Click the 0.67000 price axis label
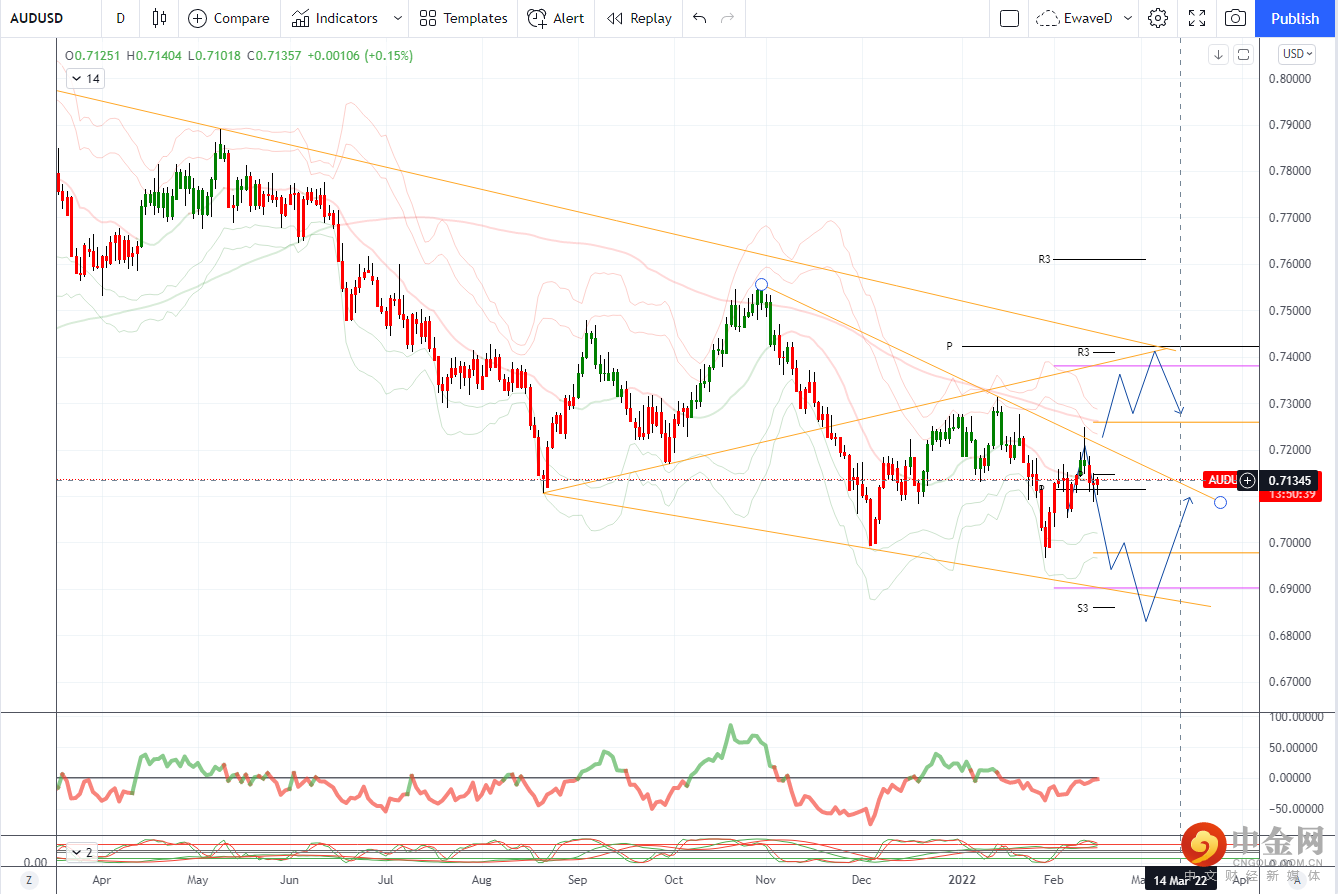 pos(1288,682)
